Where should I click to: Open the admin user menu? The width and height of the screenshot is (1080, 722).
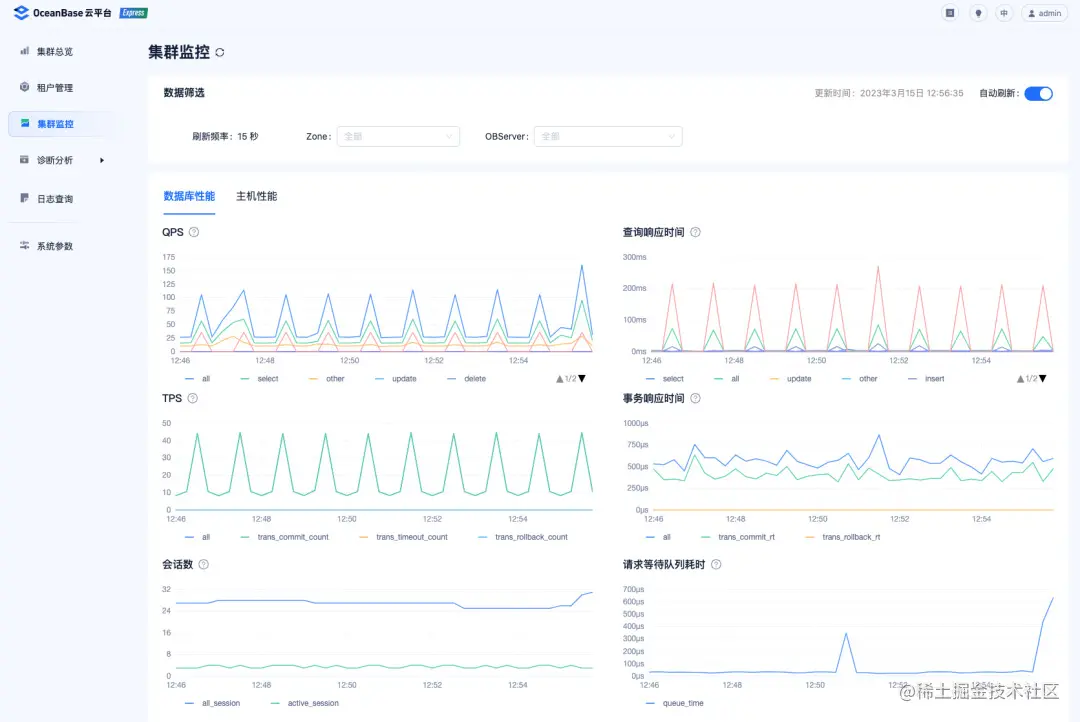pyautogui.click(x=1044, y=13)
